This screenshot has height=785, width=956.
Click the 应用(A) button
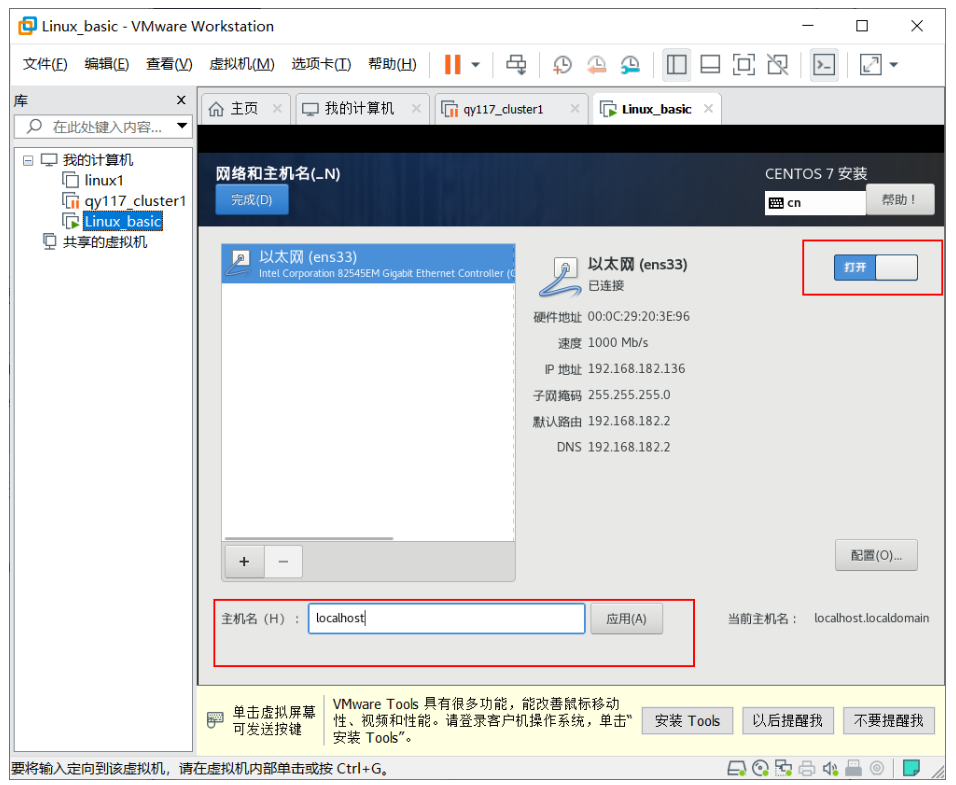[626, 619]
